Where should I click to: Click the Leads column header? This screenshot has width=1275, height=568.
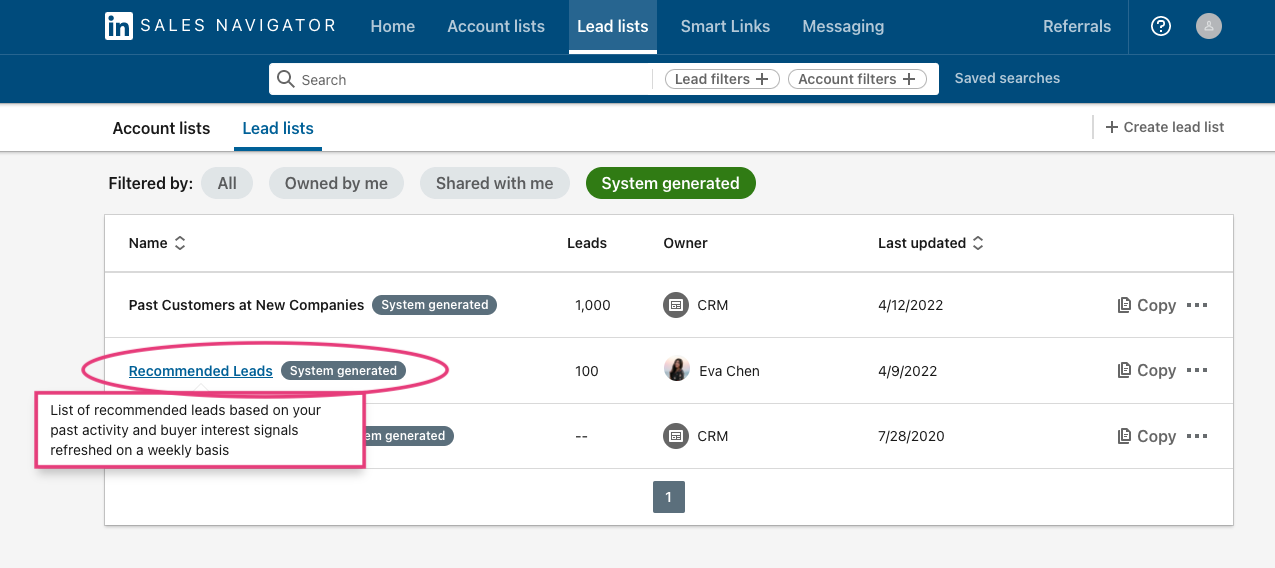(x=587, y=243)
